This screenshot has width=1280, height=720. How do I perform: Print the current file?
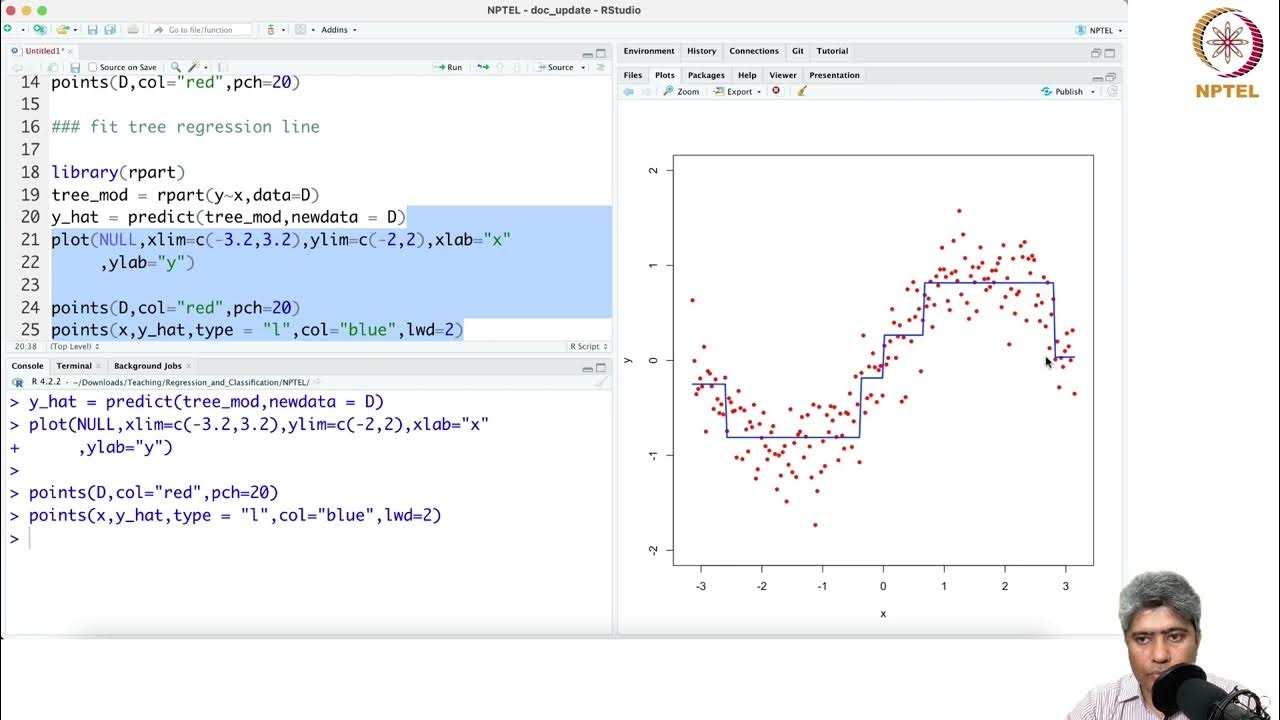(133, 30)
